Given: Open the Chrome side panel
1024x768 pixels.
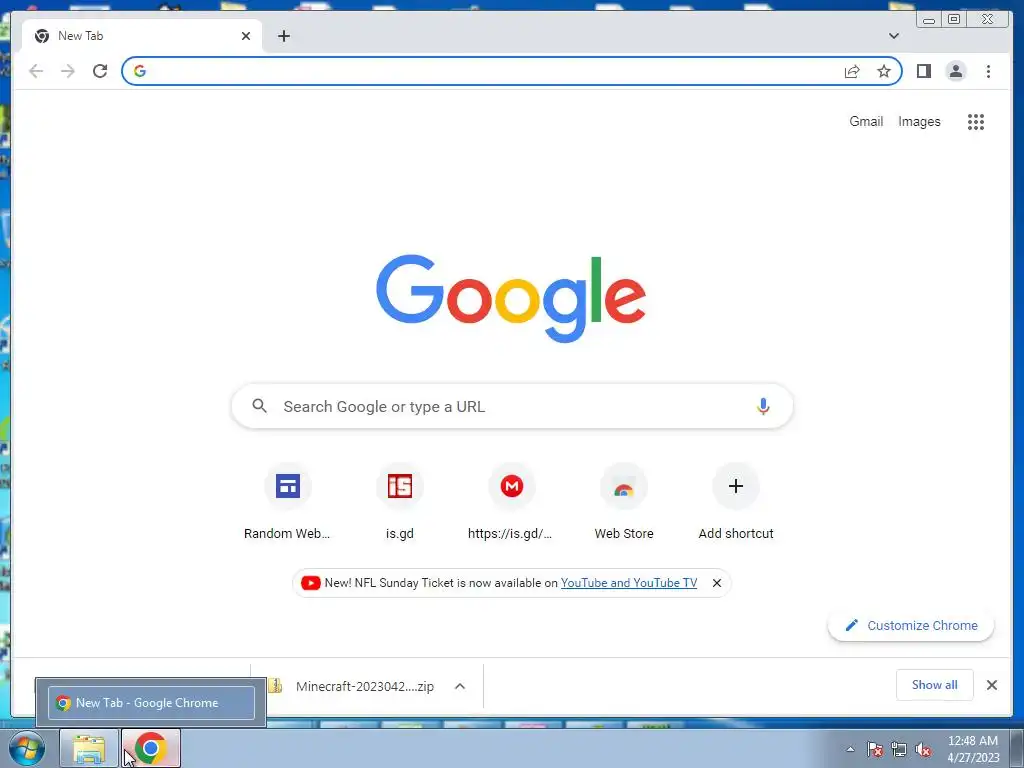Looking at the screenshot, I should 923,71.
